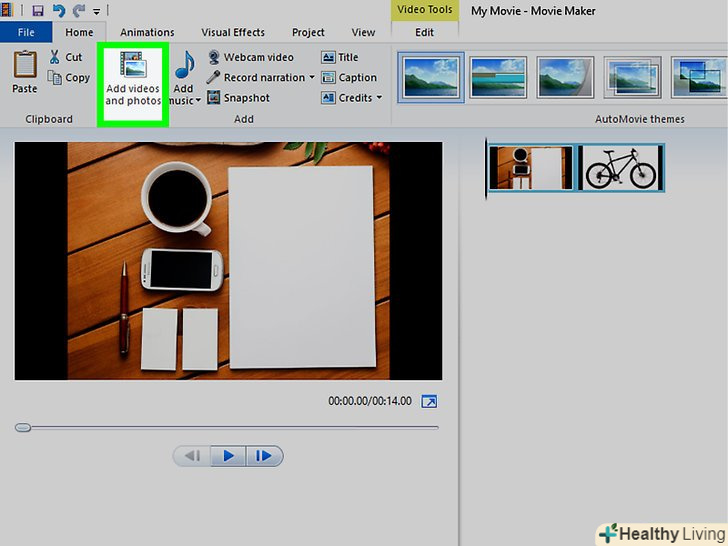Open the Add music dropdown
Image resolution: width=728 pixels, height=546 pixels.
[x=198, y=100]
